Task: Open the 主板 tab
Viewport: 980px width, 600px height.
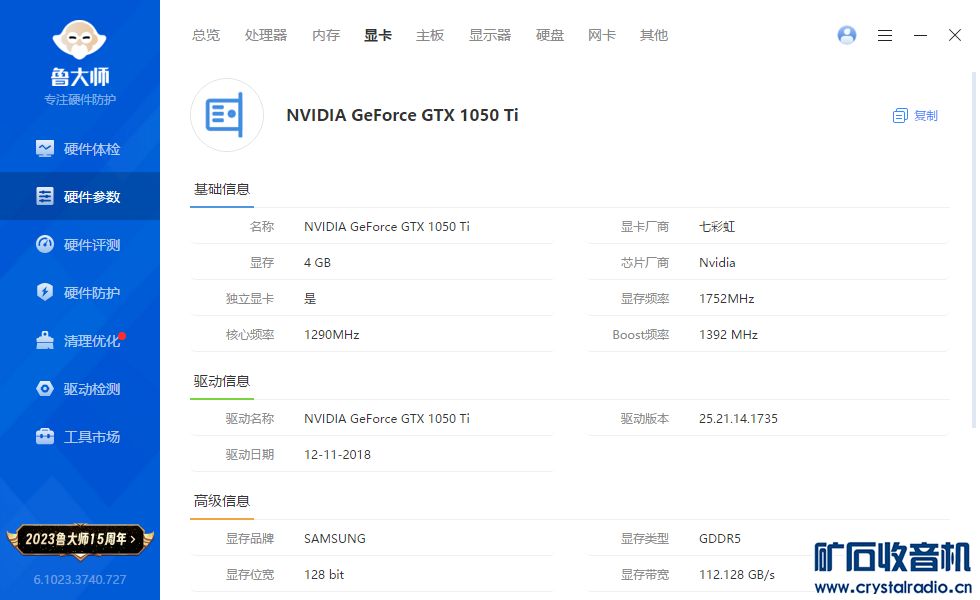Action: pos(430,35)
